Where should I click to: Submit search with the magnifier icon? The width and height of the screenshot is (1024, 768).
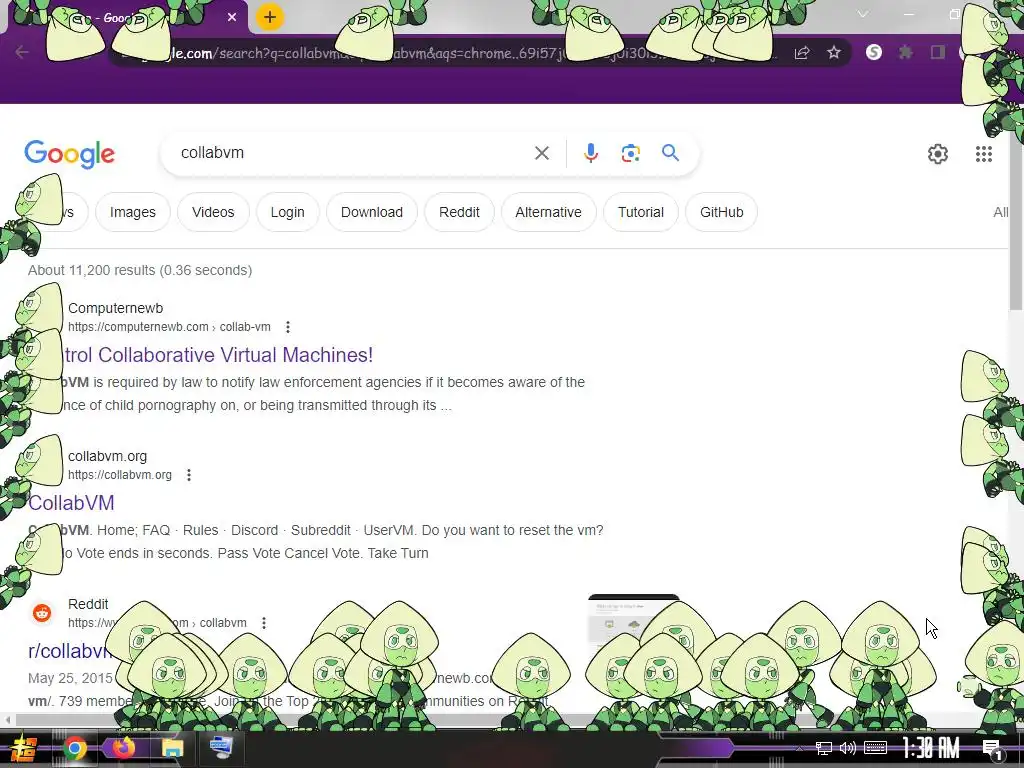[x=670, y=153]
